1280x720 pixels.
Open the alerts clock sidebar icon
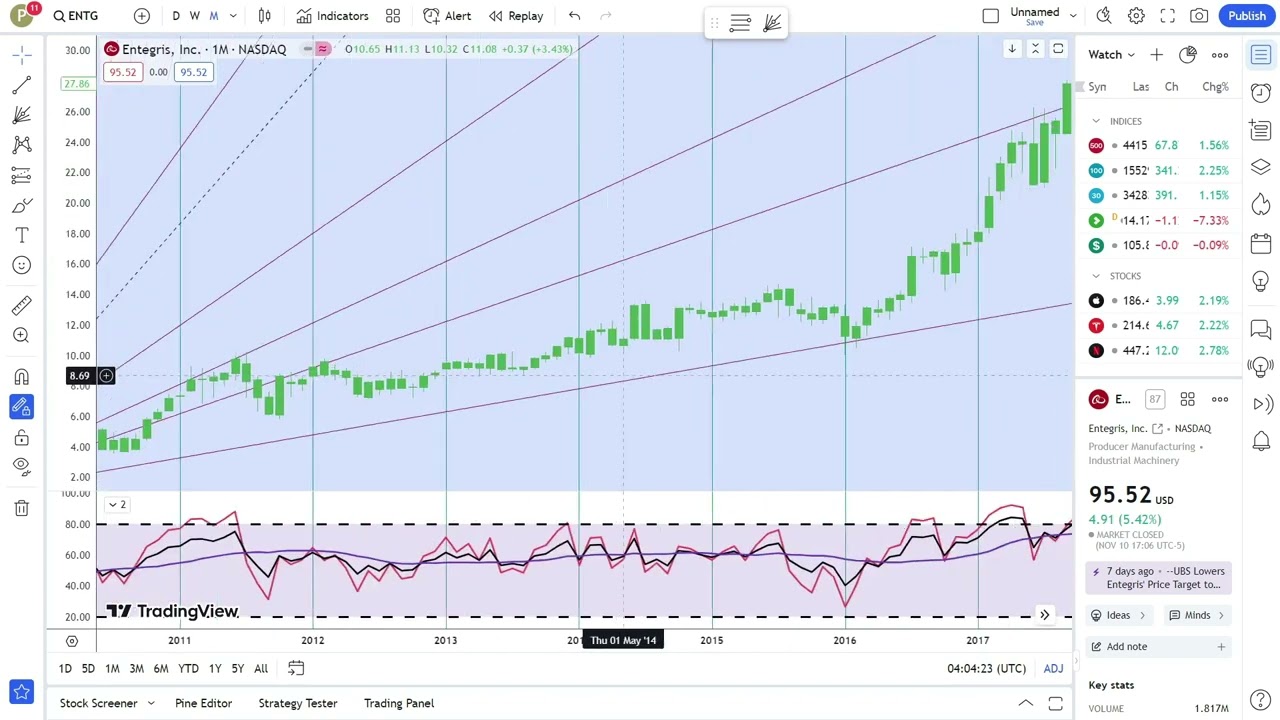pyautogui.click(x=1260, y=92)
